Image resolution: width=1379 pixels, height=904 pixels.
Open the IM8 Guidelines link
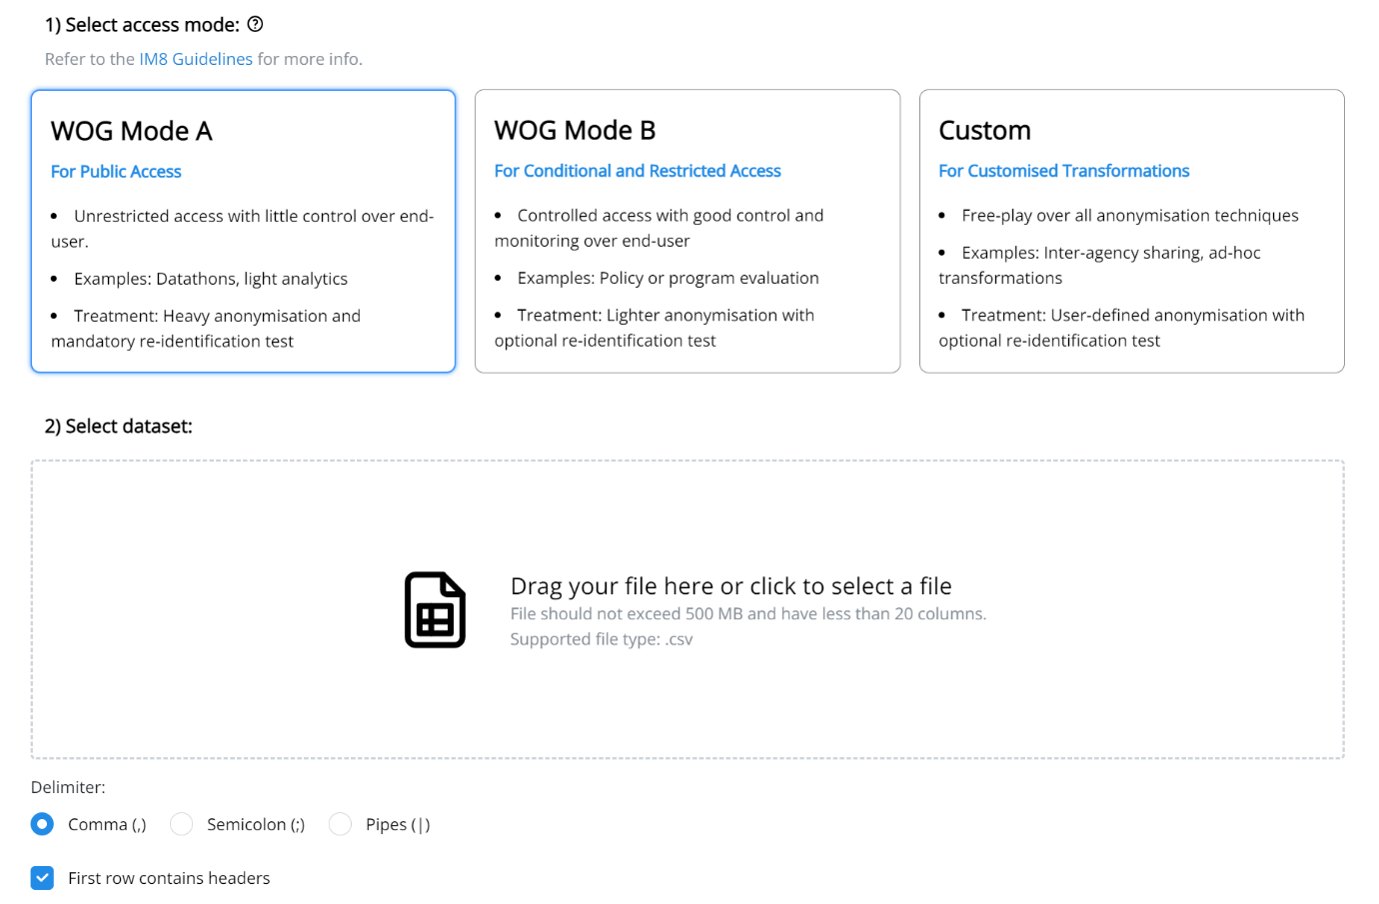coord(196,59)
